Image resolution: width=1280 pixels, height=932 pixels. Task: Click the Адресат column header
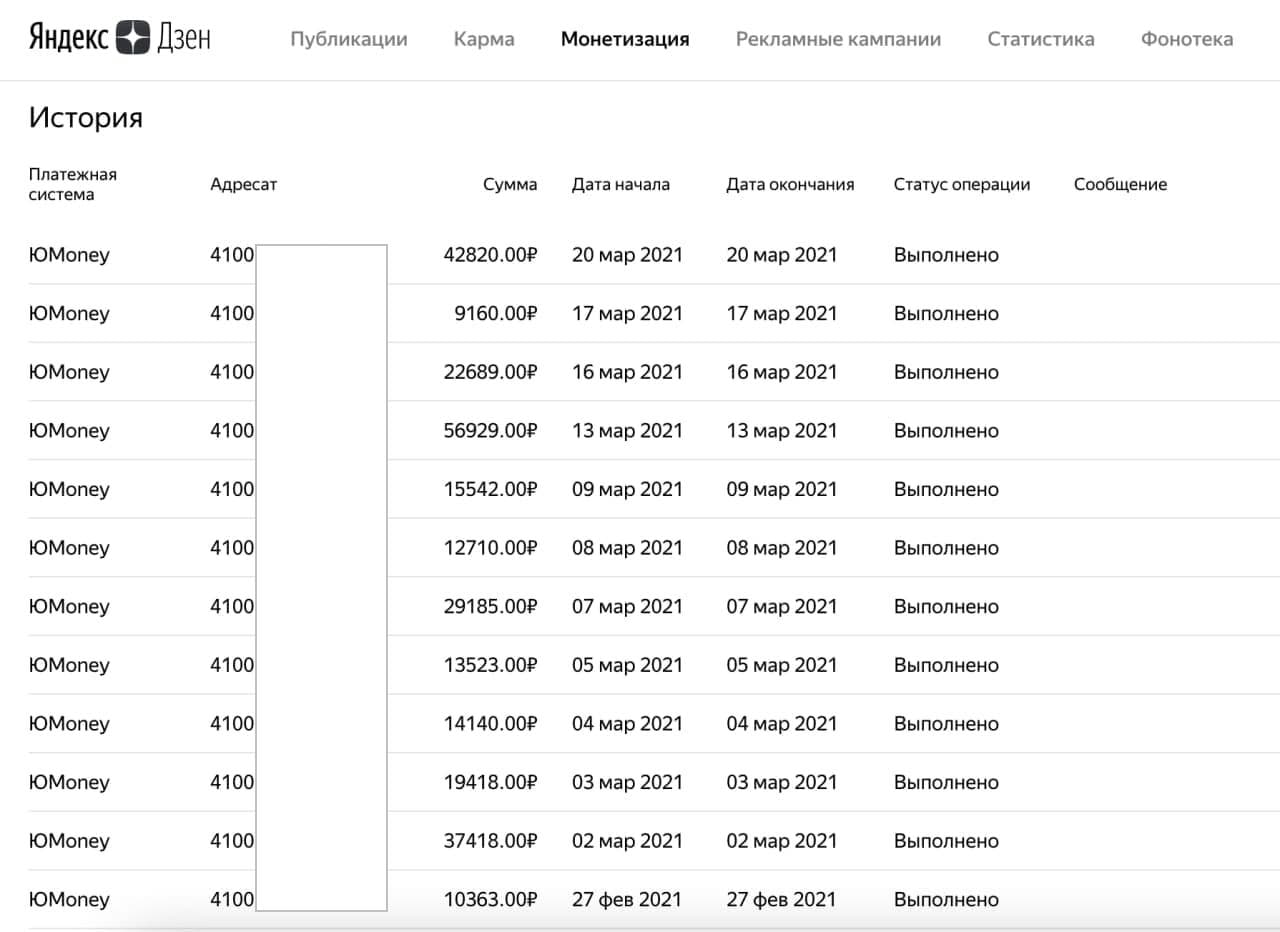click(x=244, y=184)
